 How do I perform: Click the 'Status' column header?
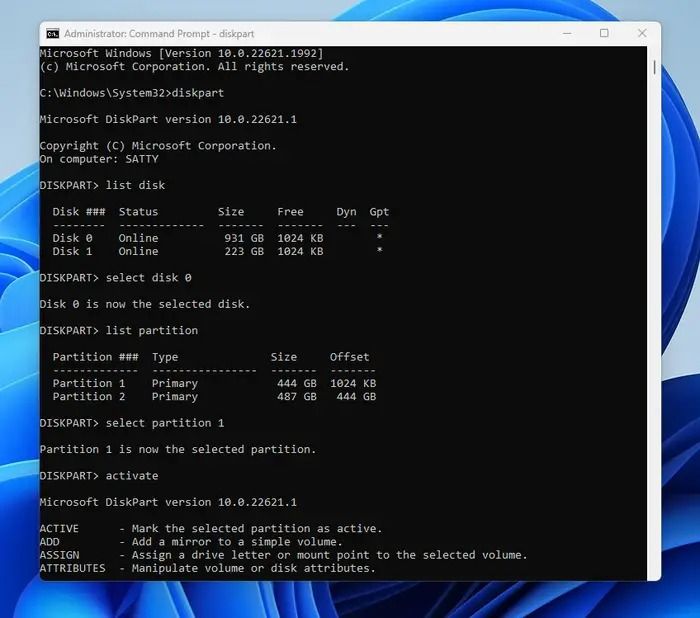click(138, 212)
